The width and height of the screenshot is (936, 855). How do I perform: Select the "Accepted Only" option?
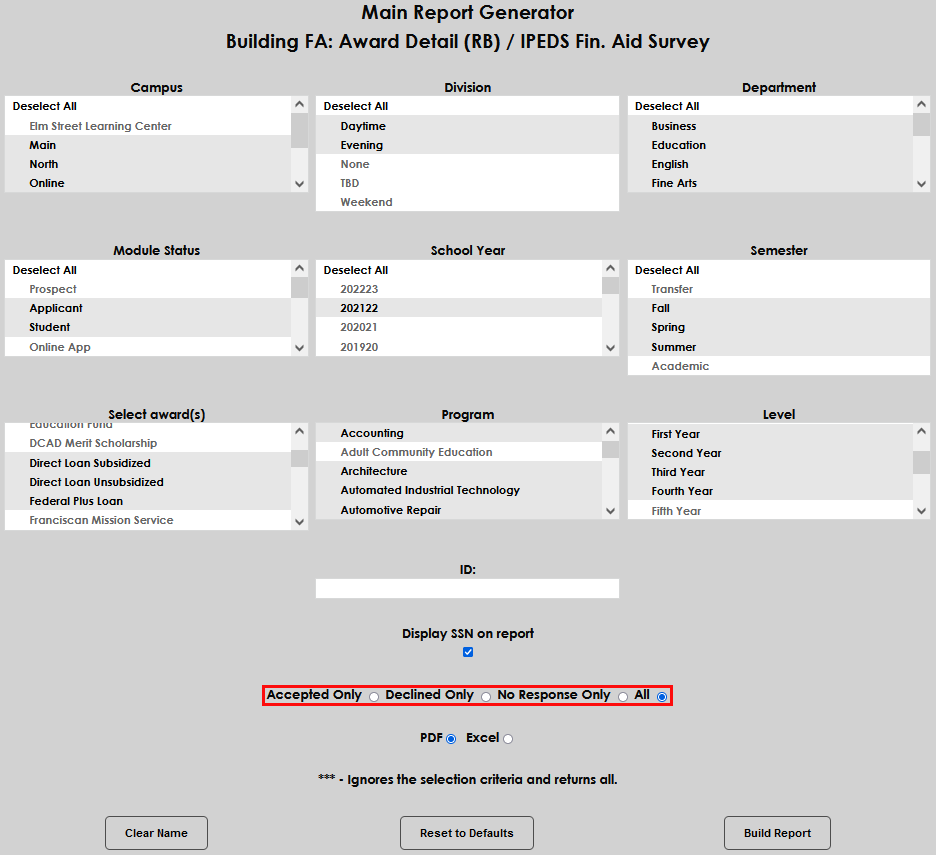(373, 696)
